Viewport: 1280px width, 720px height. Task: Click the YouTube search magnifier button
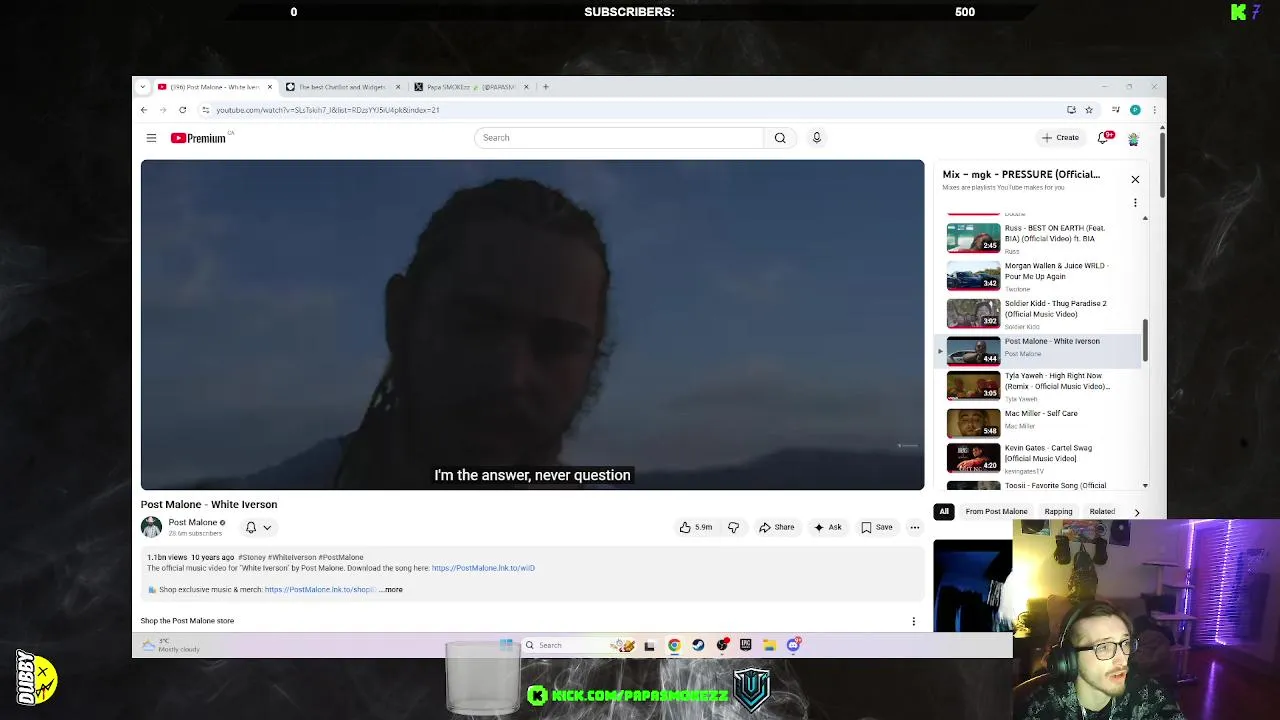(780, 138)
